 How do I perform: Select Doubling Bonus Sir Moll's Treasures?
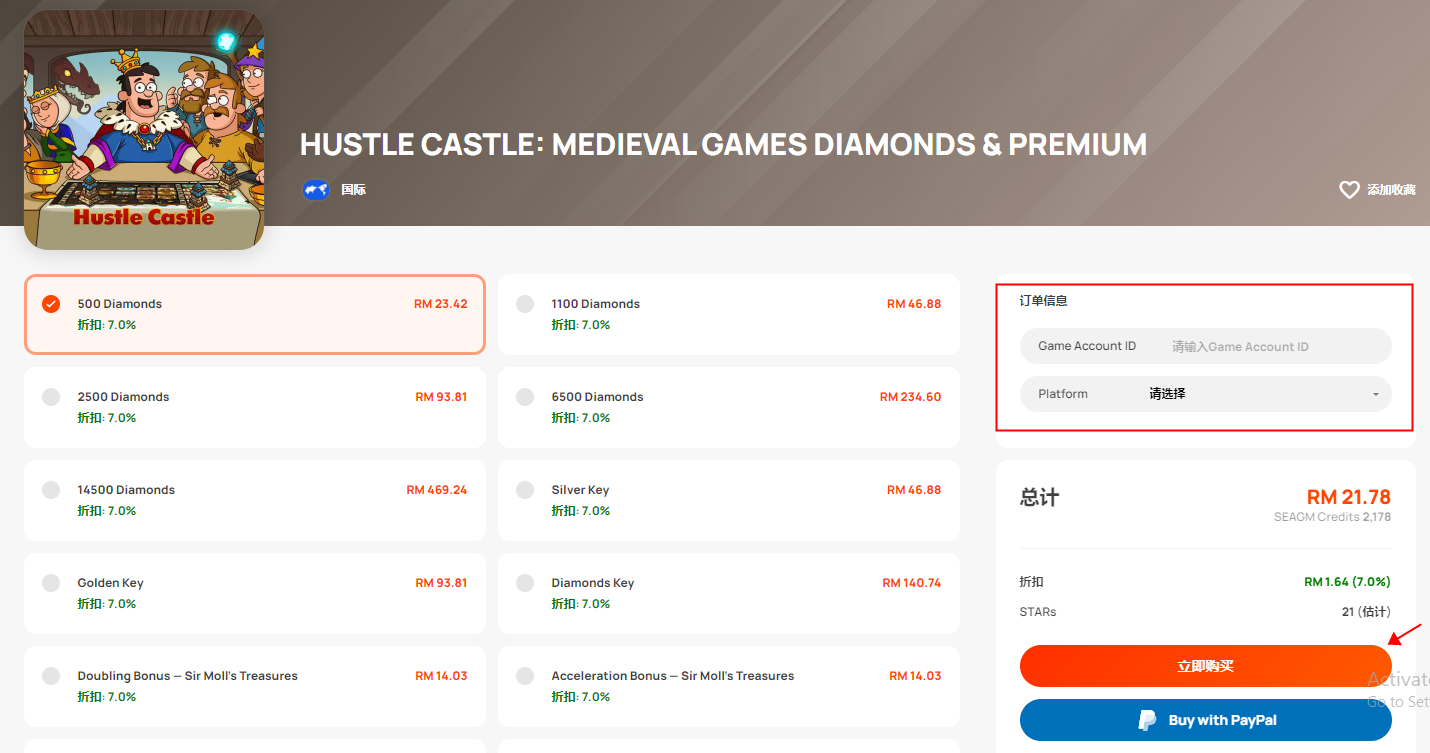pyautogui.click(x=255, y=686)
